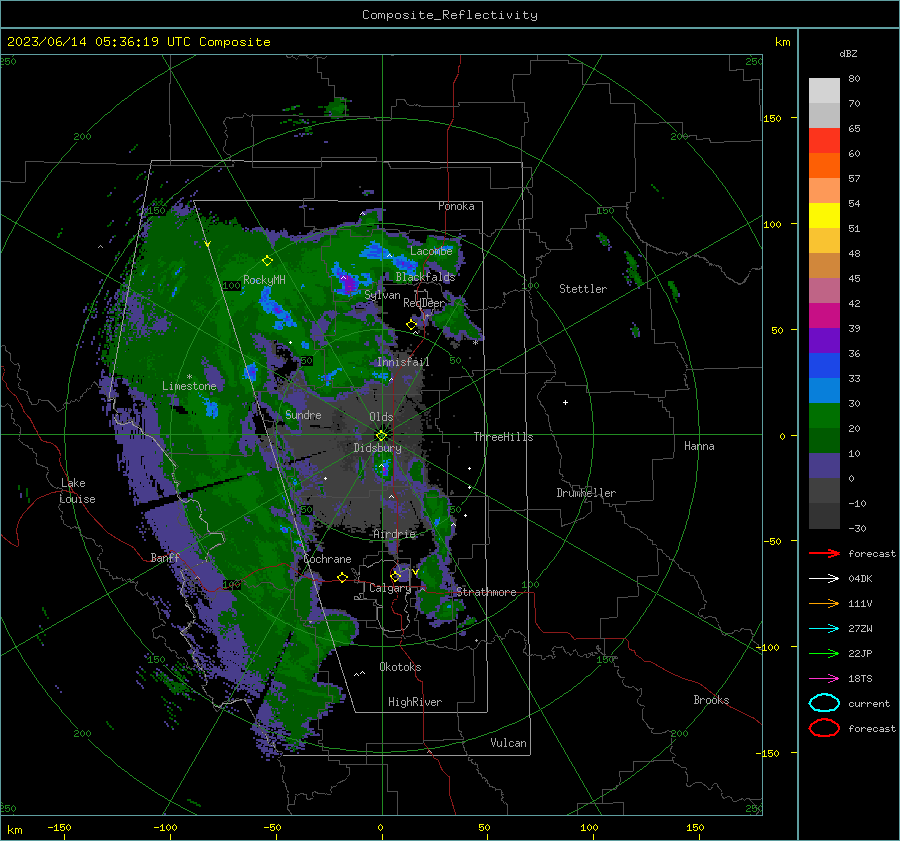Click the yellow diamond marker above Calgary
This screenshot has width=900, height=841.
tap(395, 576)
